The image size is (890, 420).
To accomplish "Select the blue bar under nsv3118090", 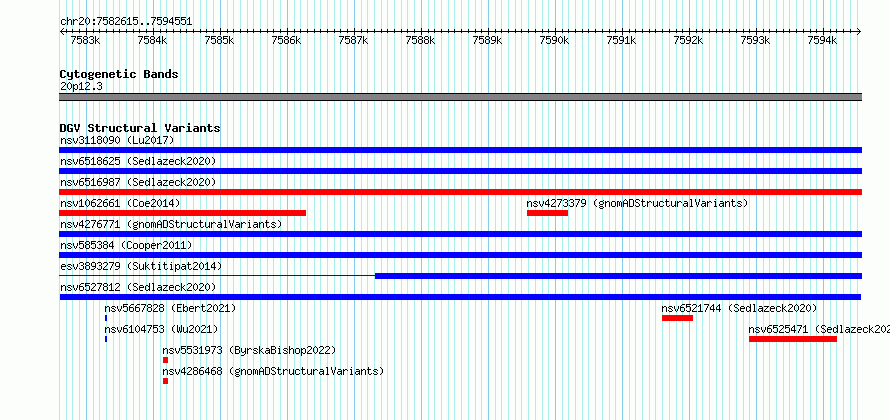I will [x=460, y=150].
